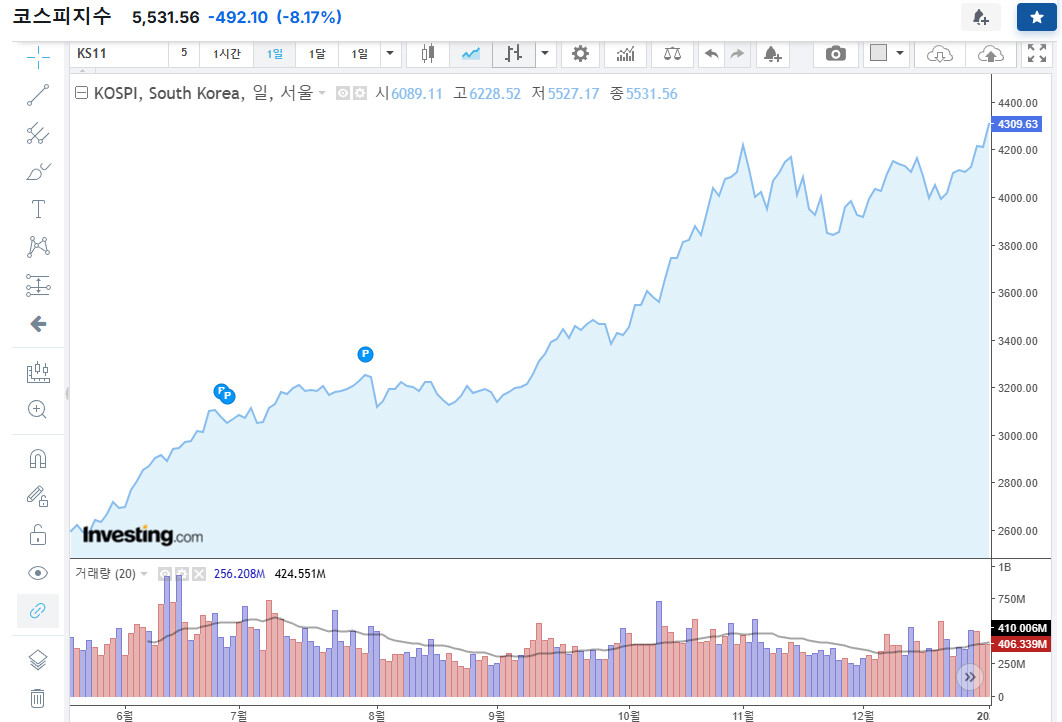Toggle hide all drawings eye icon
Screen dimensions: 1062x722
[x=38, y=574]
